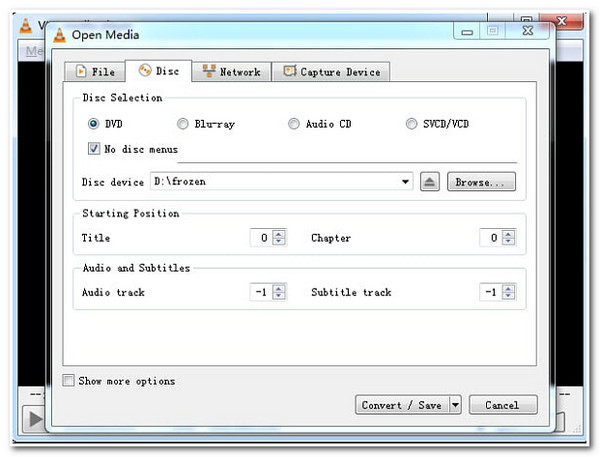Click the Cancel button
Image resolution: width=600 pixels, height=457 pixels.
[503, 405]
